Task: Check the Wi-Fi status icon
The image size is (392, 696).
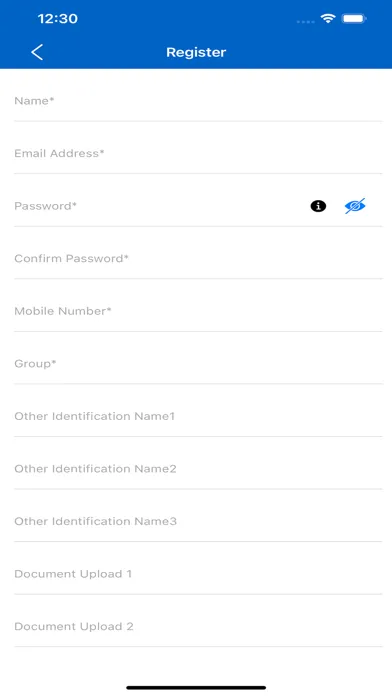Action: 328,19
